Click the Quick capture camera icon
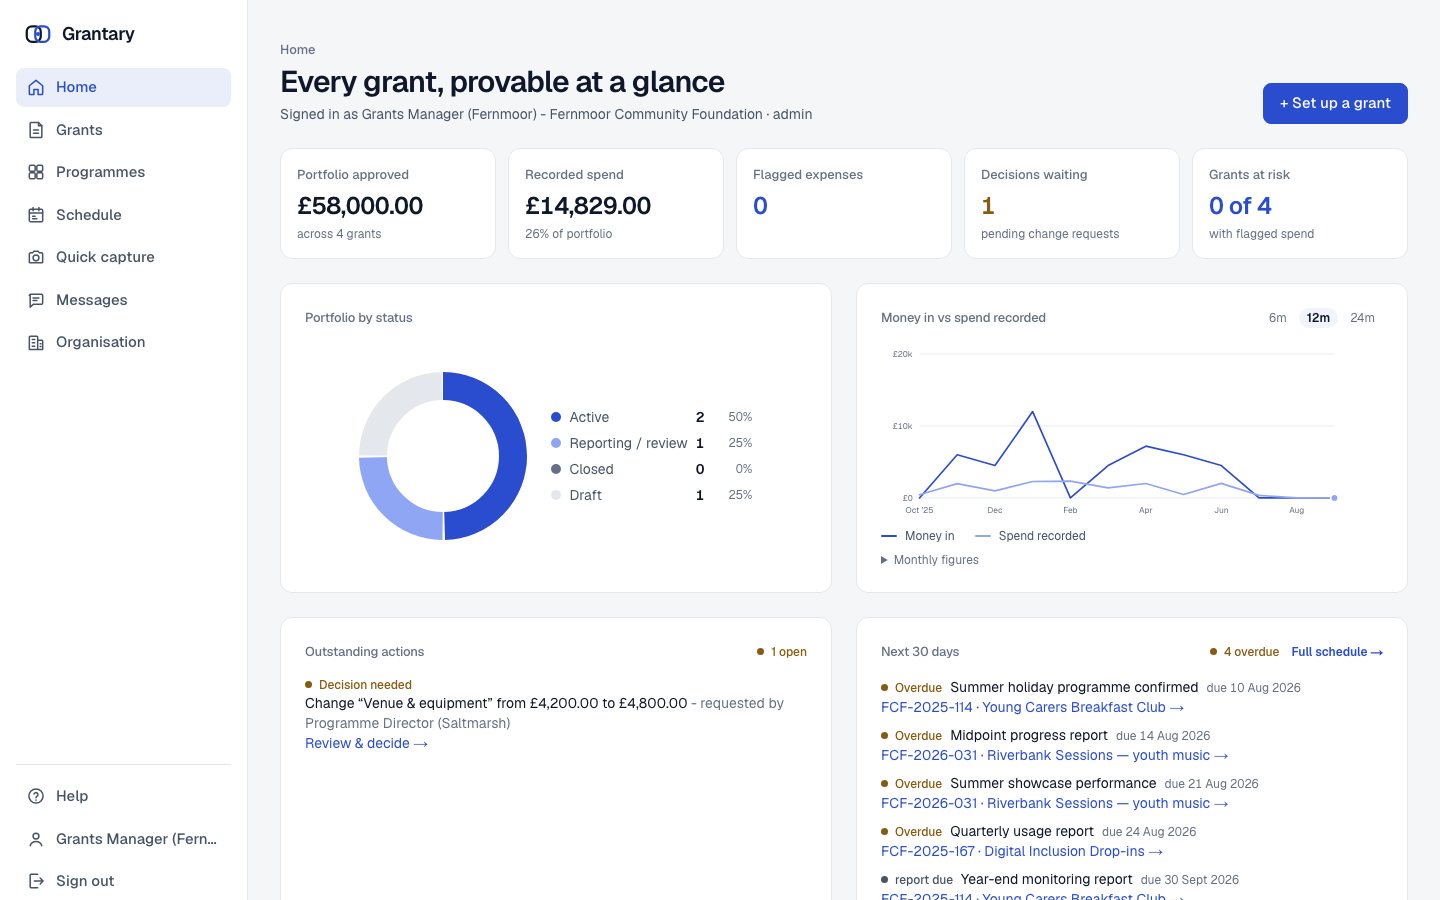Image resolution: width=1440 pixels, height=900 pixels. point(36,257)
